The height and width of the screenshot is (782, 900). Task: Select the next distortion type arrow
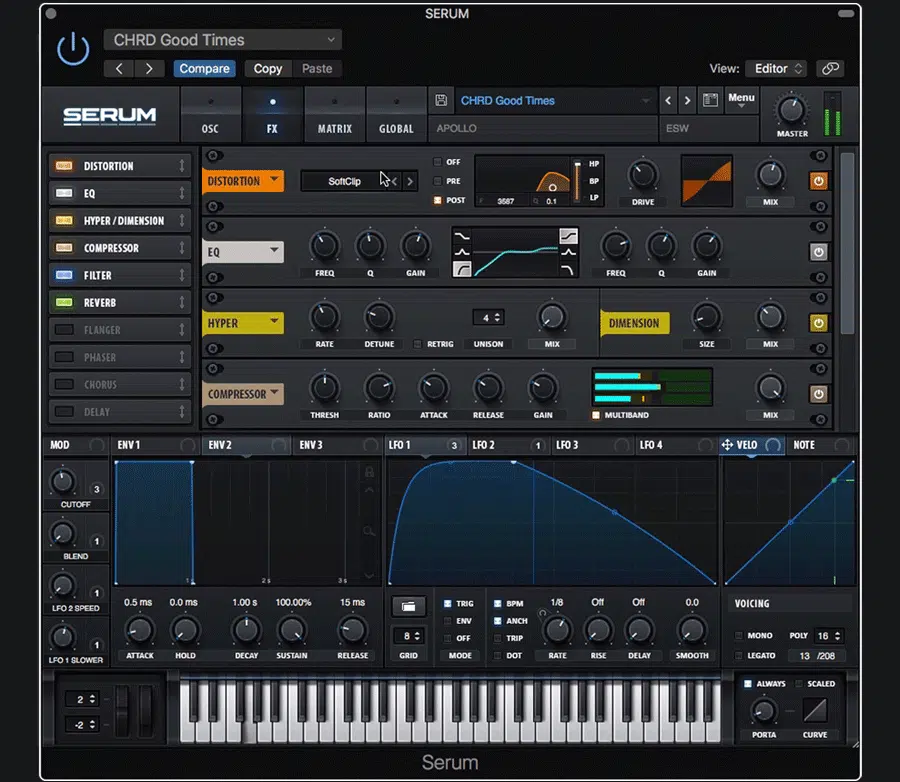tap(410, 181)
